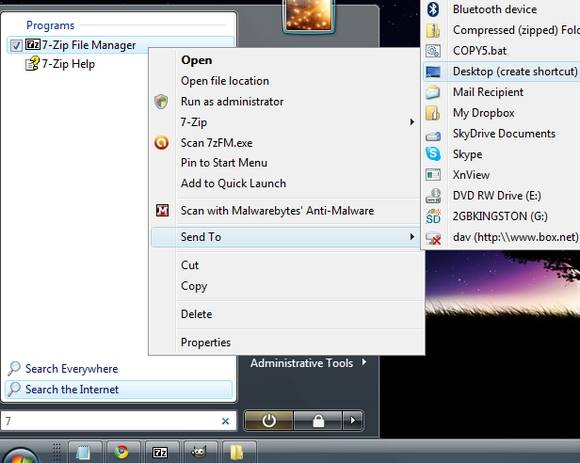Choose Delete in the context menu
This screenshot has height=463, width=580.
287,314
